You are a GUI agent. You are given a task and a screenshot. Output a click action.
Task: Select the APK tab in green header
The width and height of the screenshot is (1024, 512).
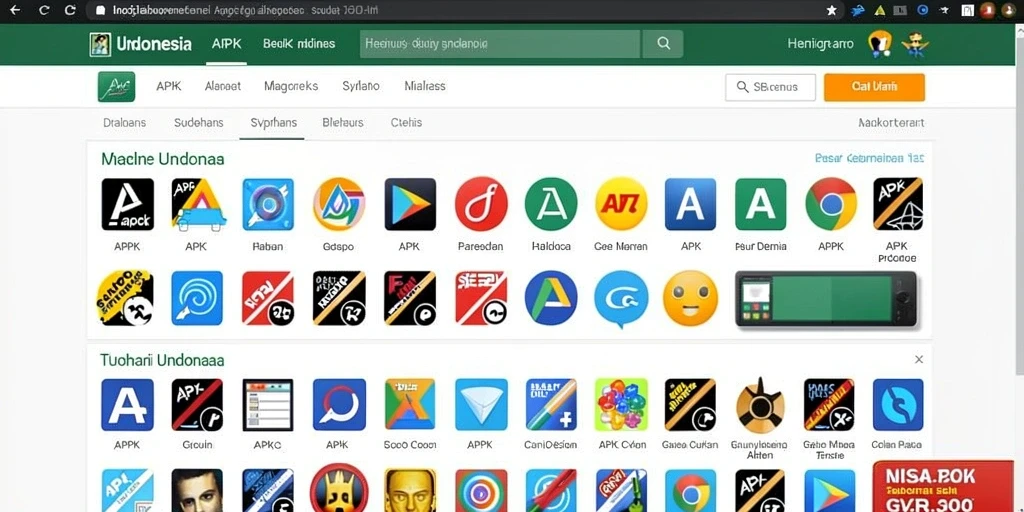tap(227, 44)
